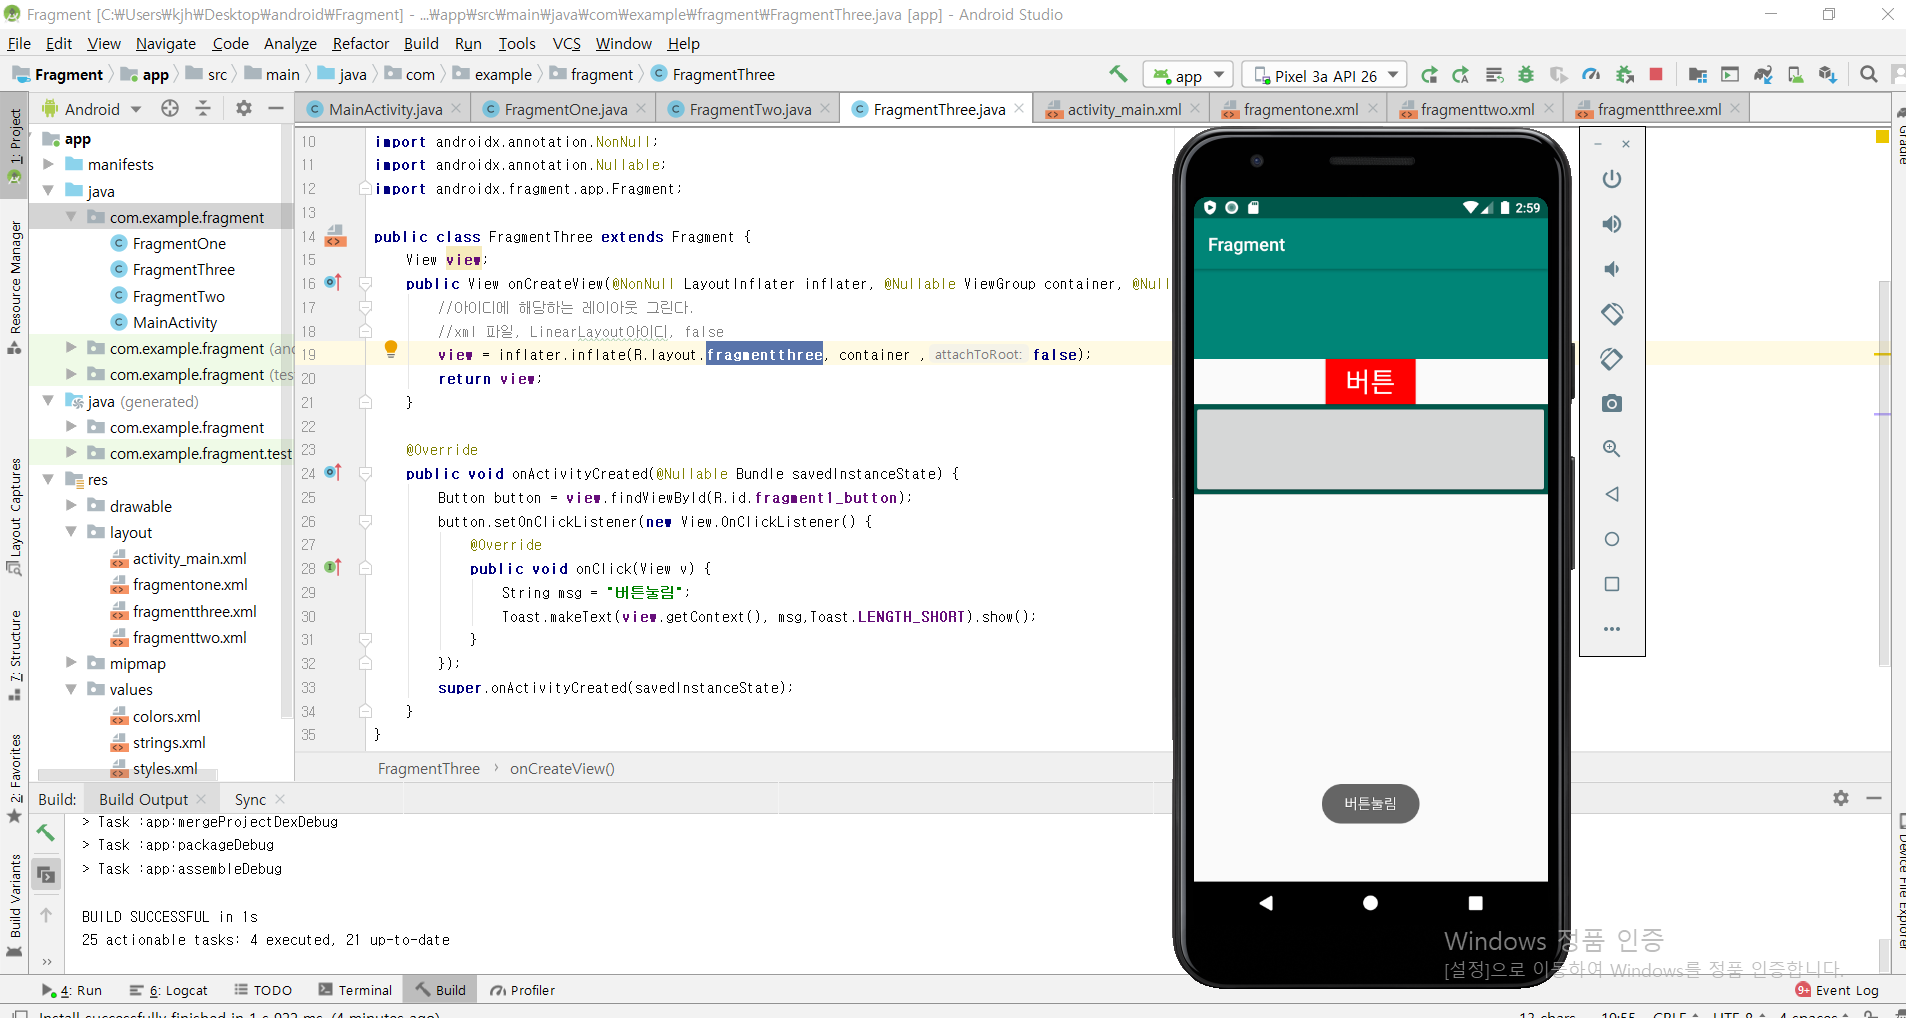
Task: Open Project tool window settings gear
Action: point(244,108)
